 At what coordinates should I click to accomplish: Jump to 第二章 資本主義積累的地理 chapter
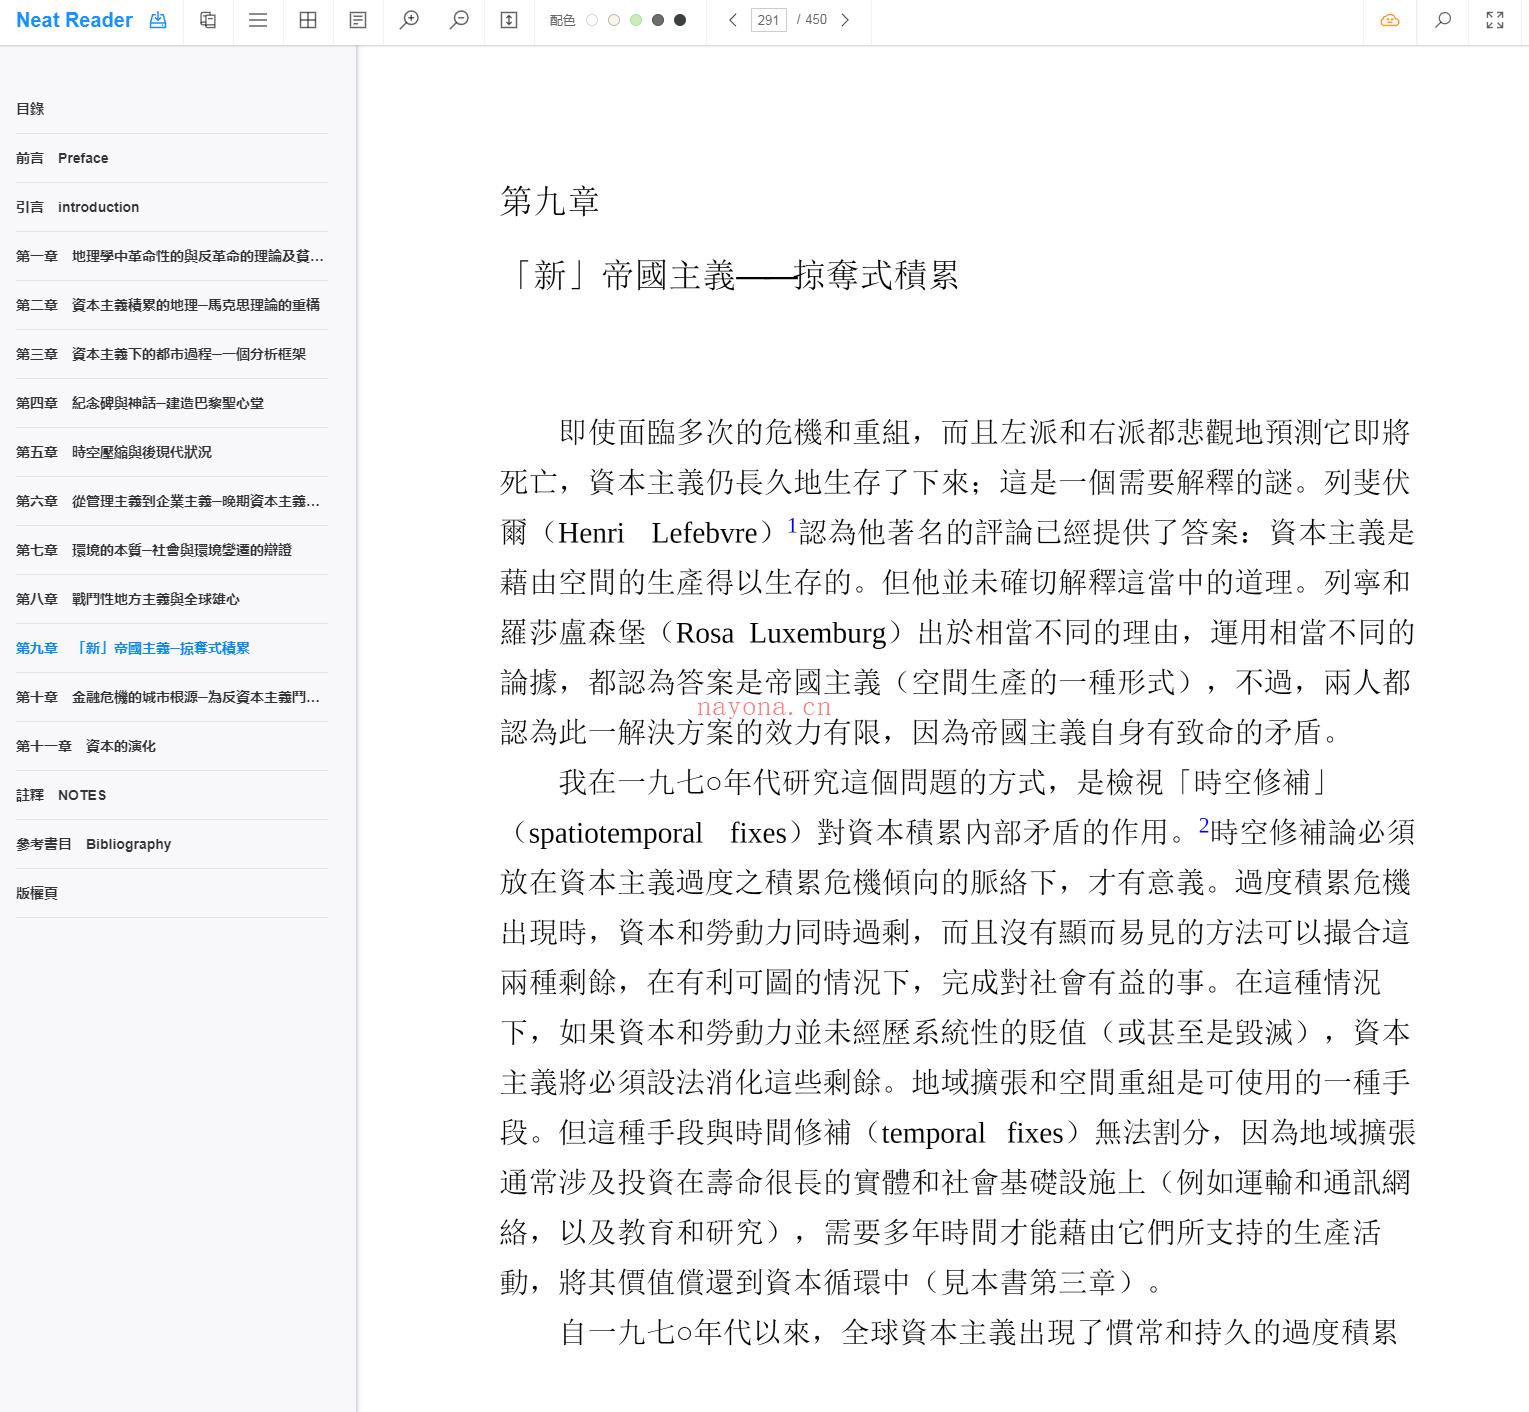coord(171,305)
